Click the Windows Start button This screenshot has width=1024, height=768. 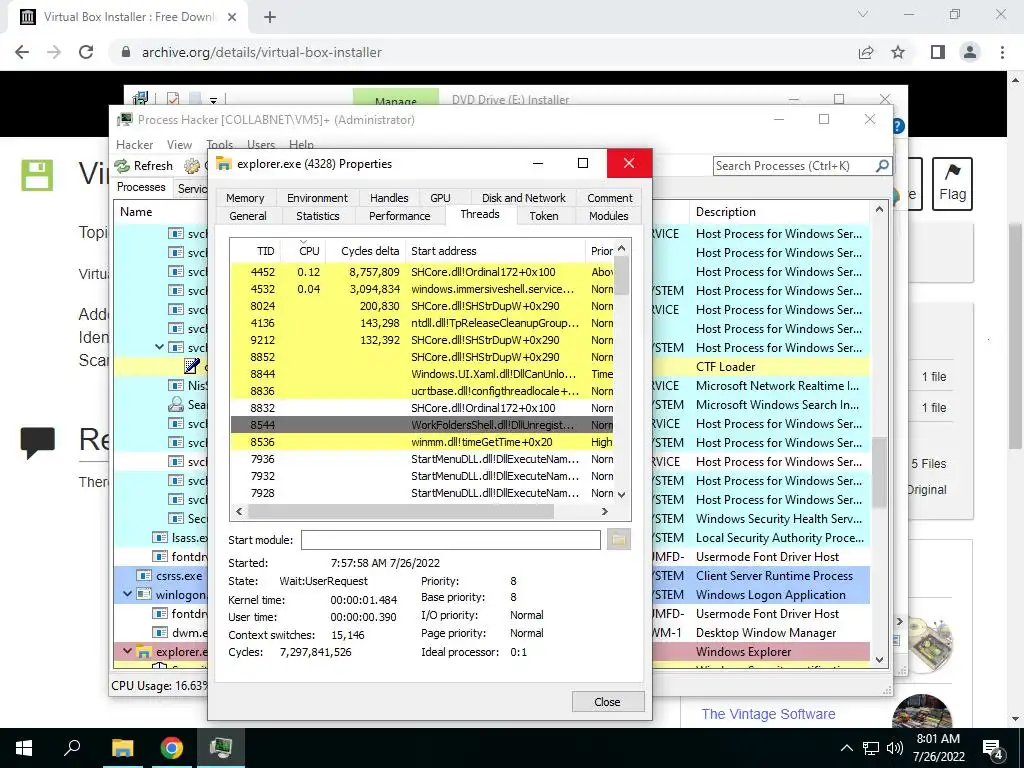pyautogui.click(x=24, y=748)
